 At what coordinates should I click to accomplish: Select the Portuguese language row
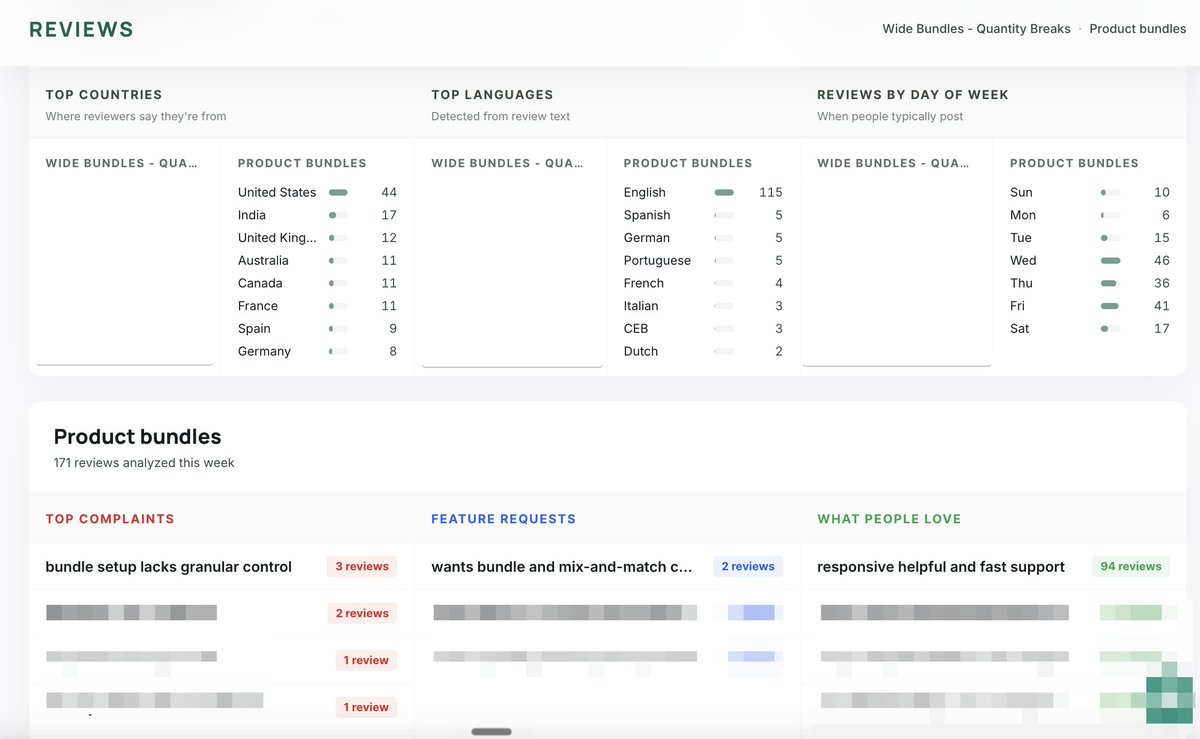pos(703,260)
